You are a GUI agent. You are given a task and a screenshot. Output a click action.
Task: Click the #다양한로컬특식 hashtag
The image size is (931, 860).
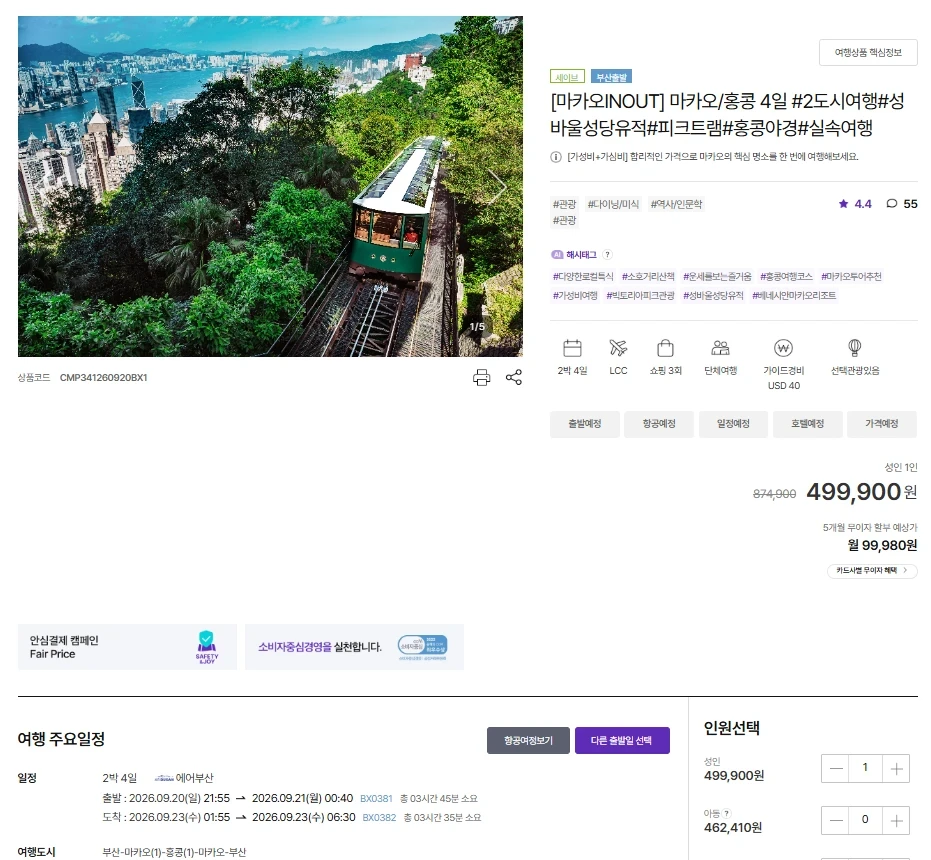tap(583, 277)
